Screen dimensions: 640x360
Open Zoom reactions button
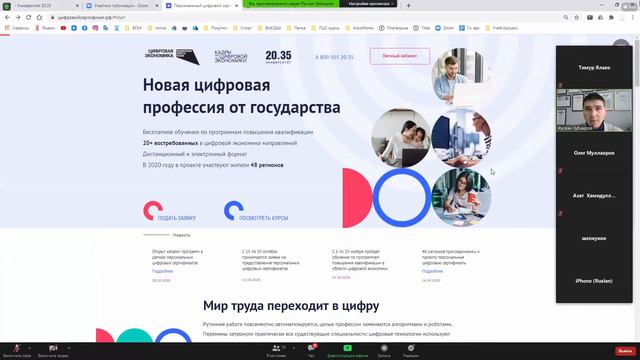pyautogui.click(x=411, y=350)
